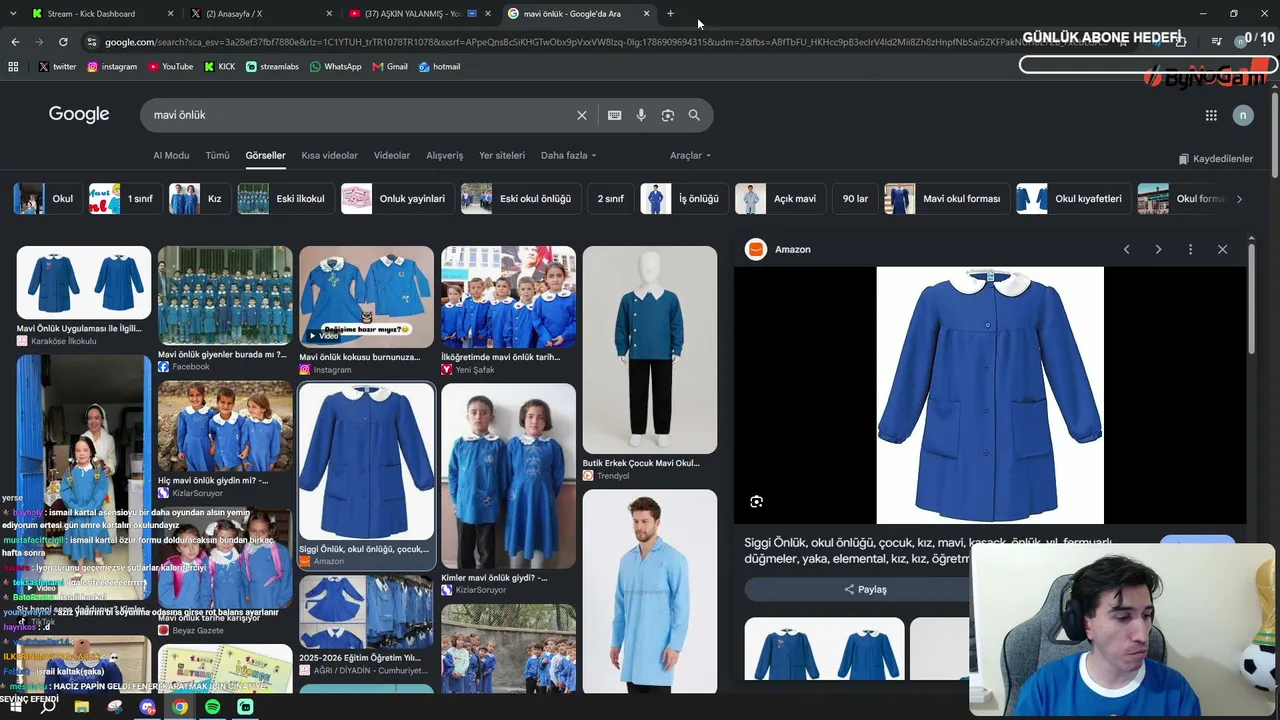Viewport: 1280px width, 720px height.
Task: Click the magnifier search submit icon
Action: [x=694, y=115]
